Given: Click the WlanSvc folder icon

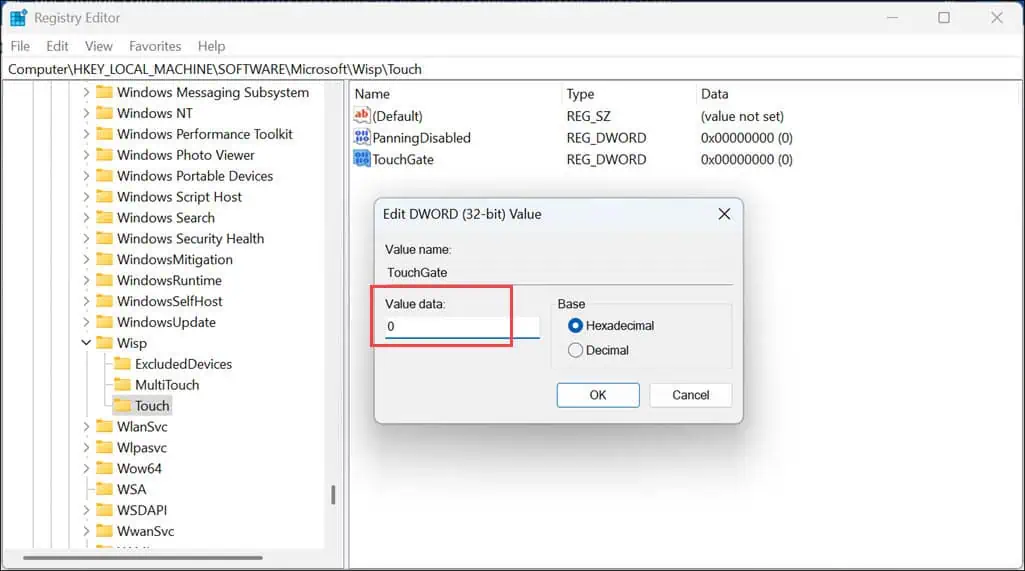Looking at the screenshot, I should [x=104, y=427].
